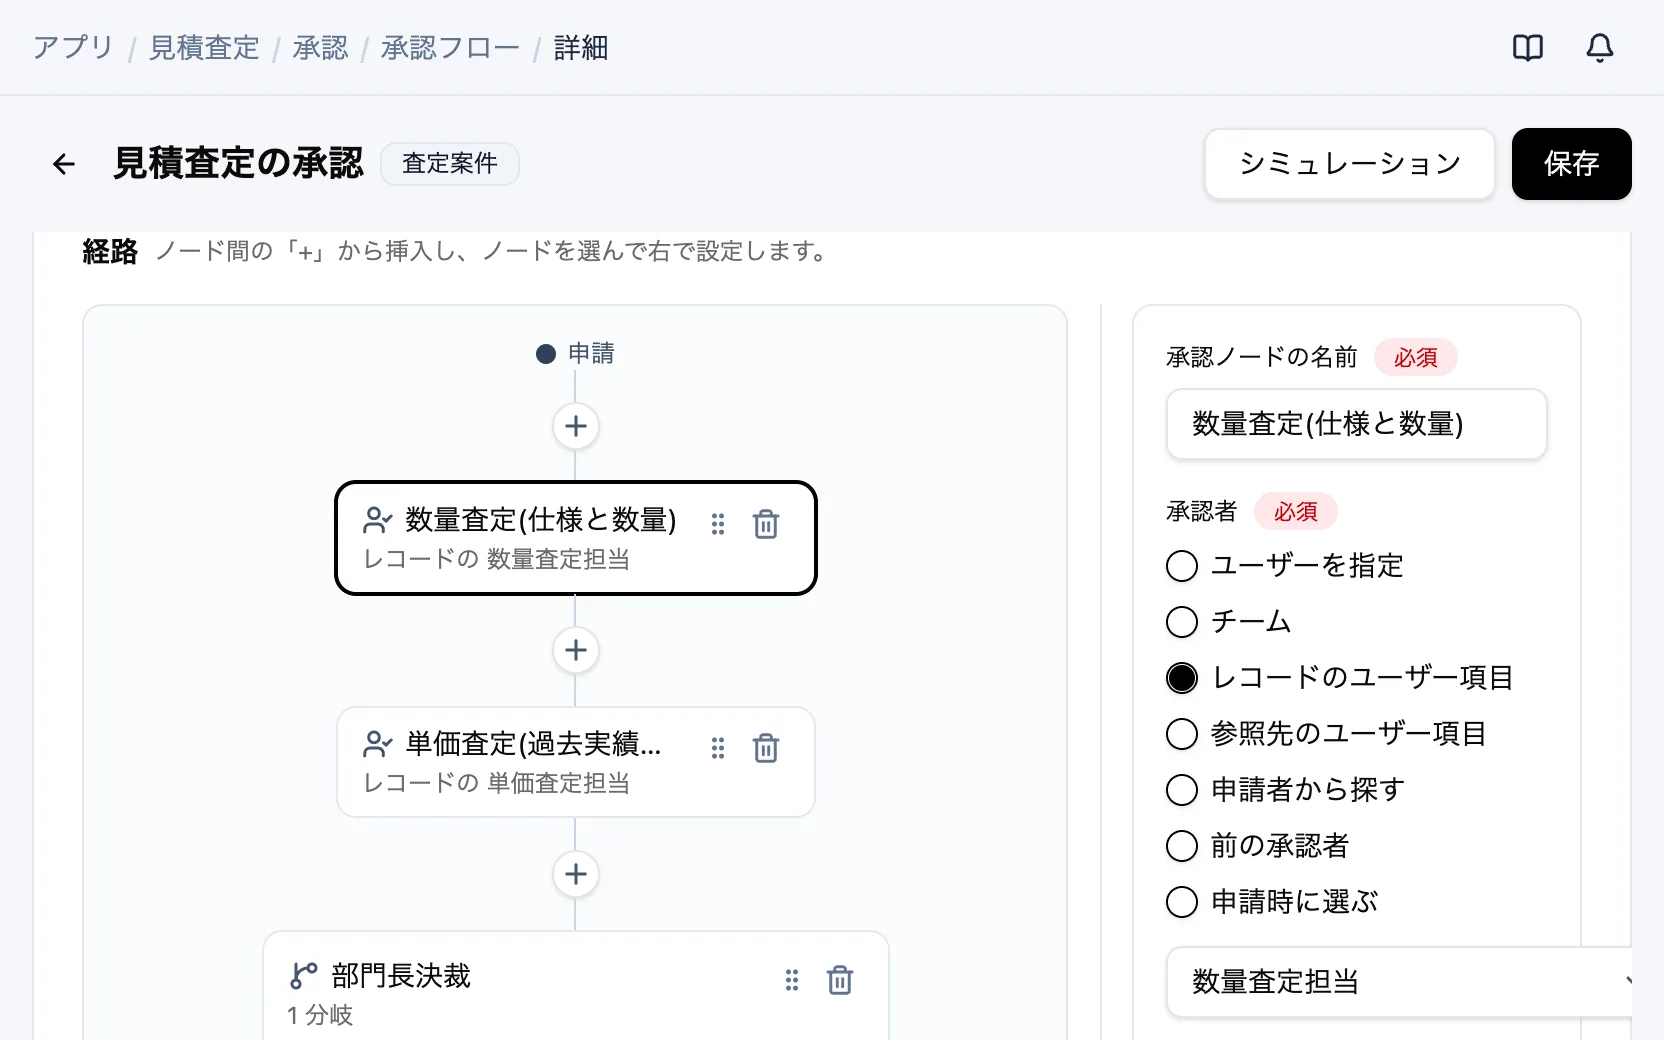Click the drag handle of 部門長決裁 node
1664x1040 pixels.
[792, 980]
